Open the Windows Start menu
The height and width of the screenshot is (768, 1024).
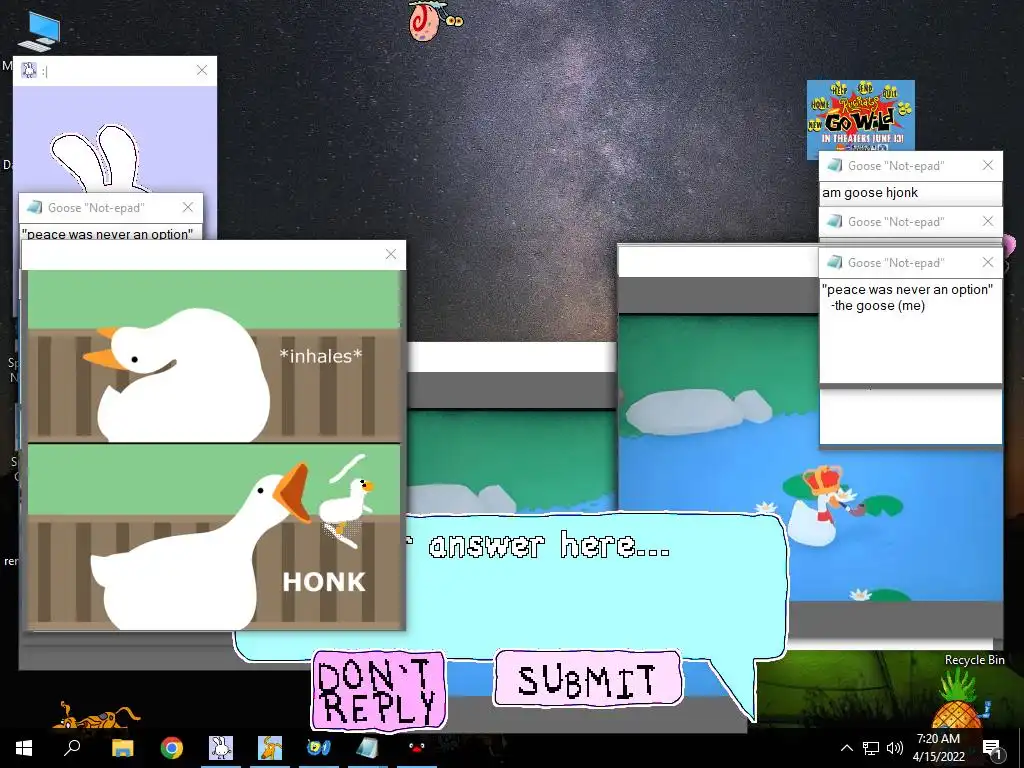[24, 748]
